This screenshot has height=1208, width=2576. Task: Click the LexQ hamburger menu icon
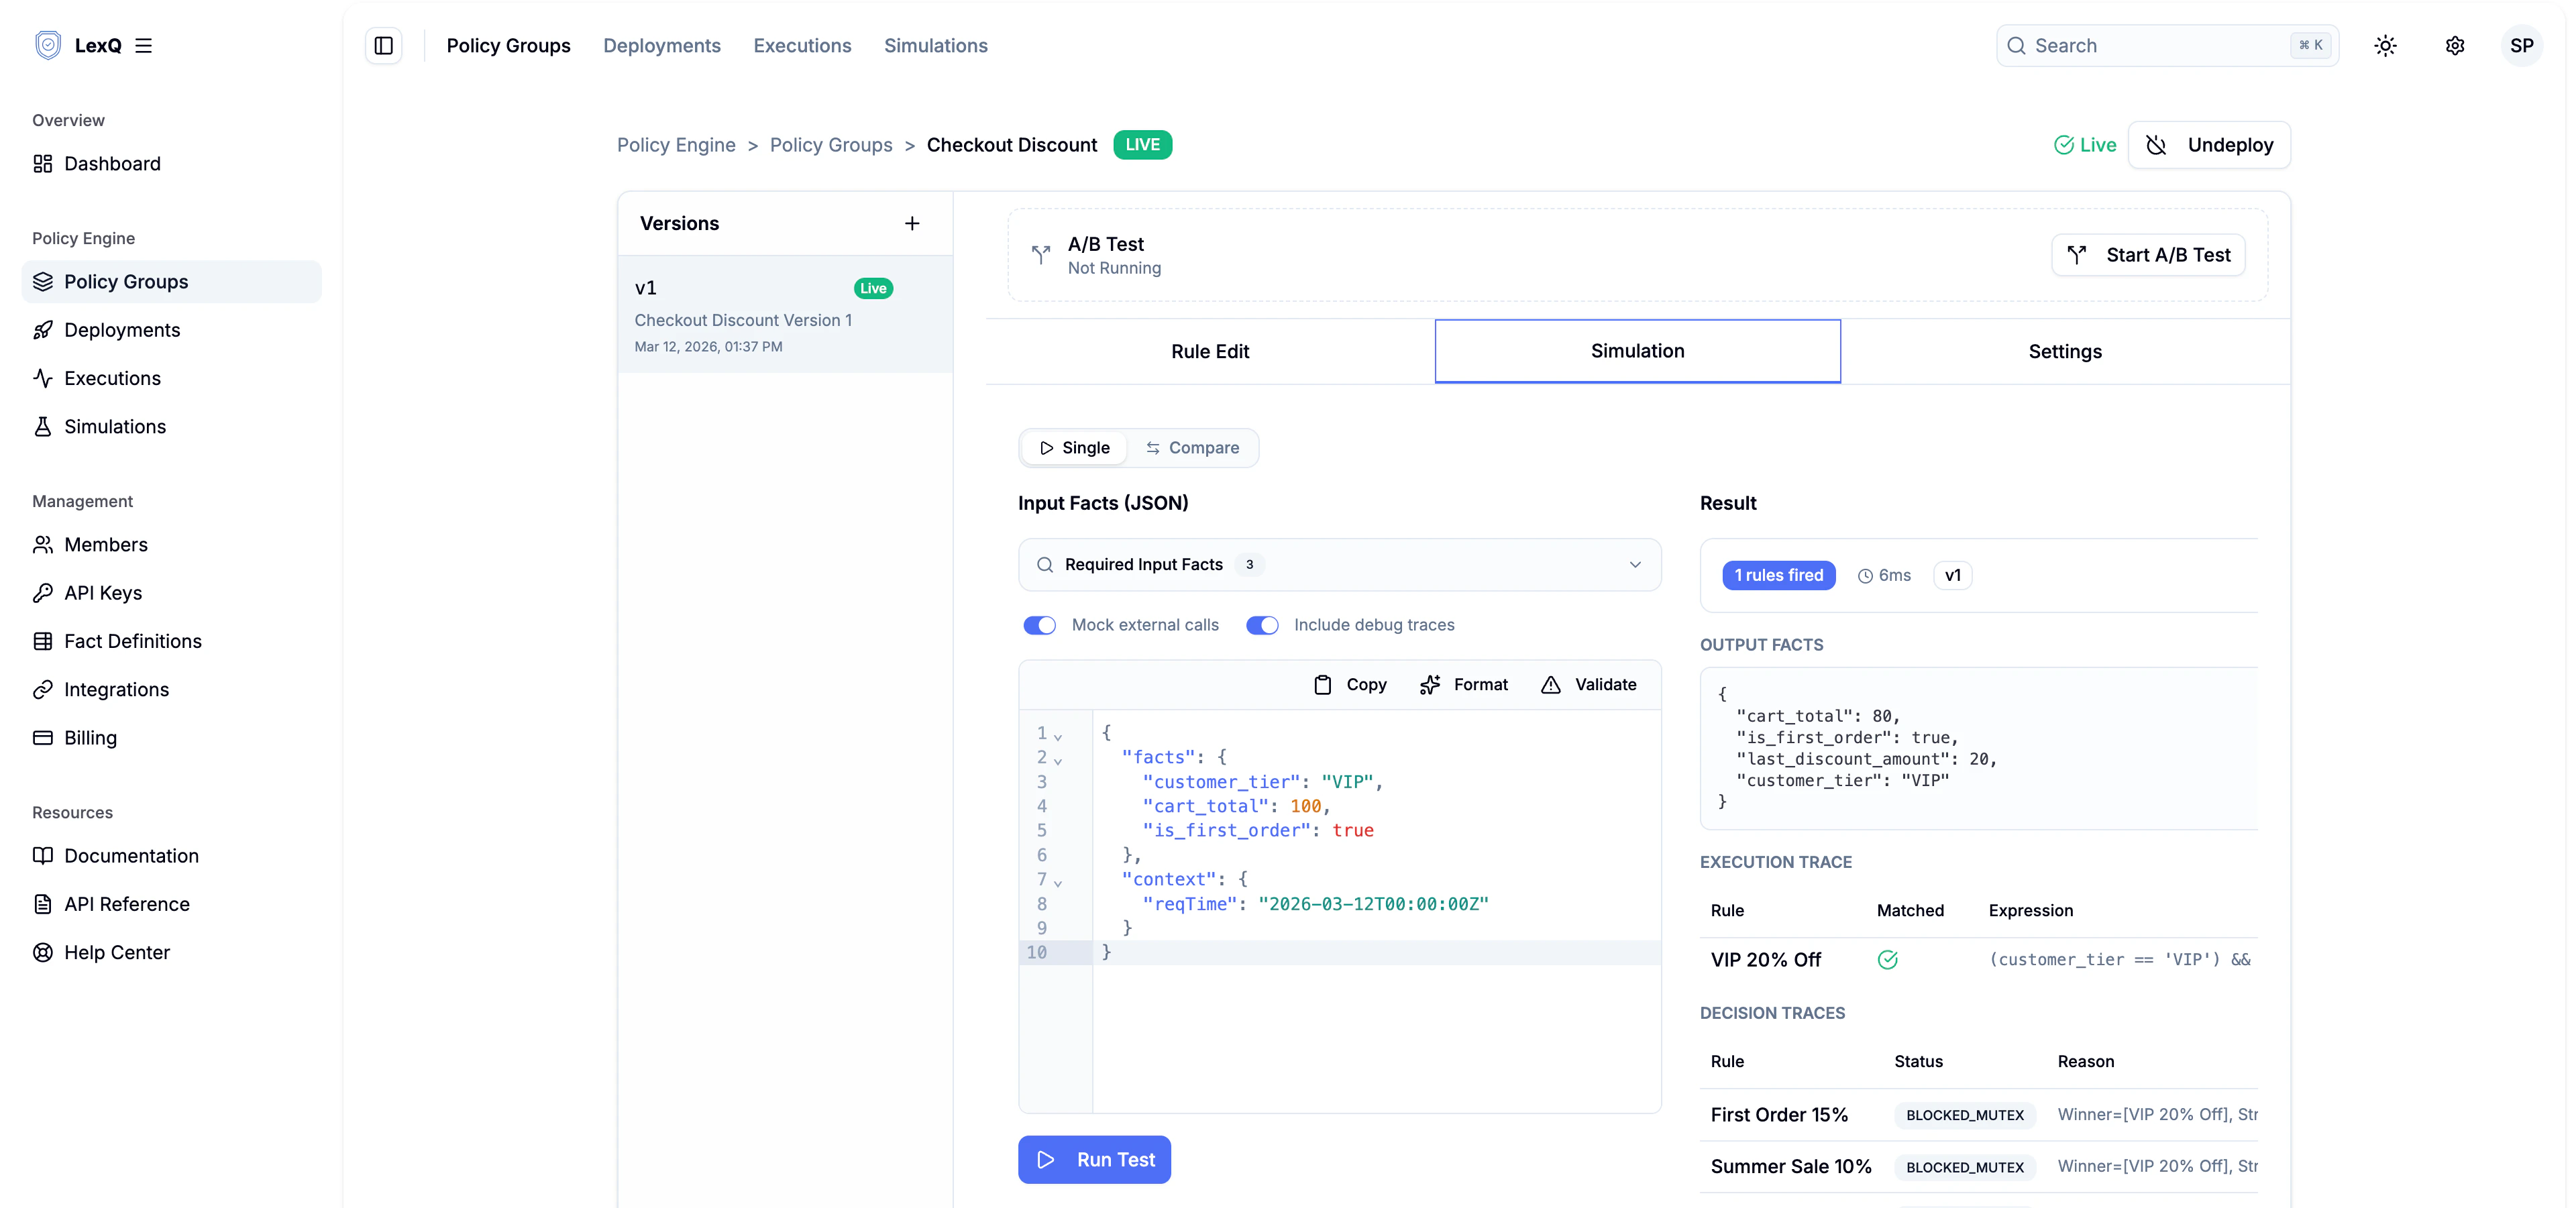(144, 46)
